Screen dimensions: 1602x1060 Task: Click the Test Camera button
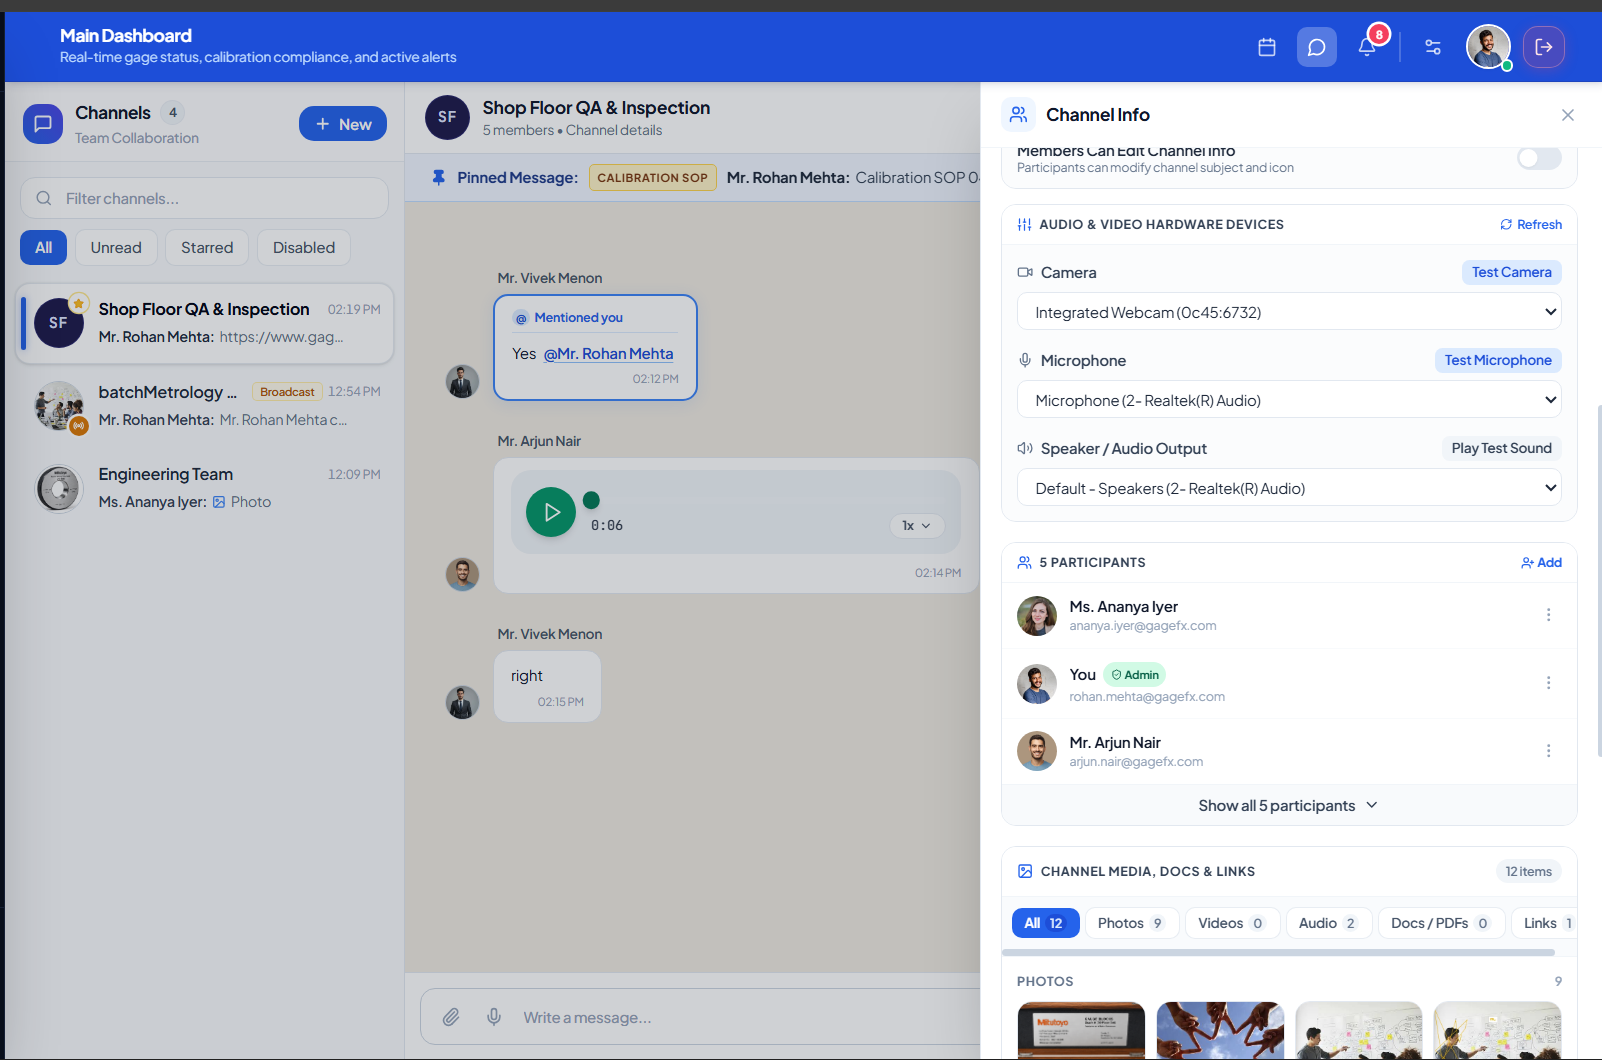point(1512,272)
